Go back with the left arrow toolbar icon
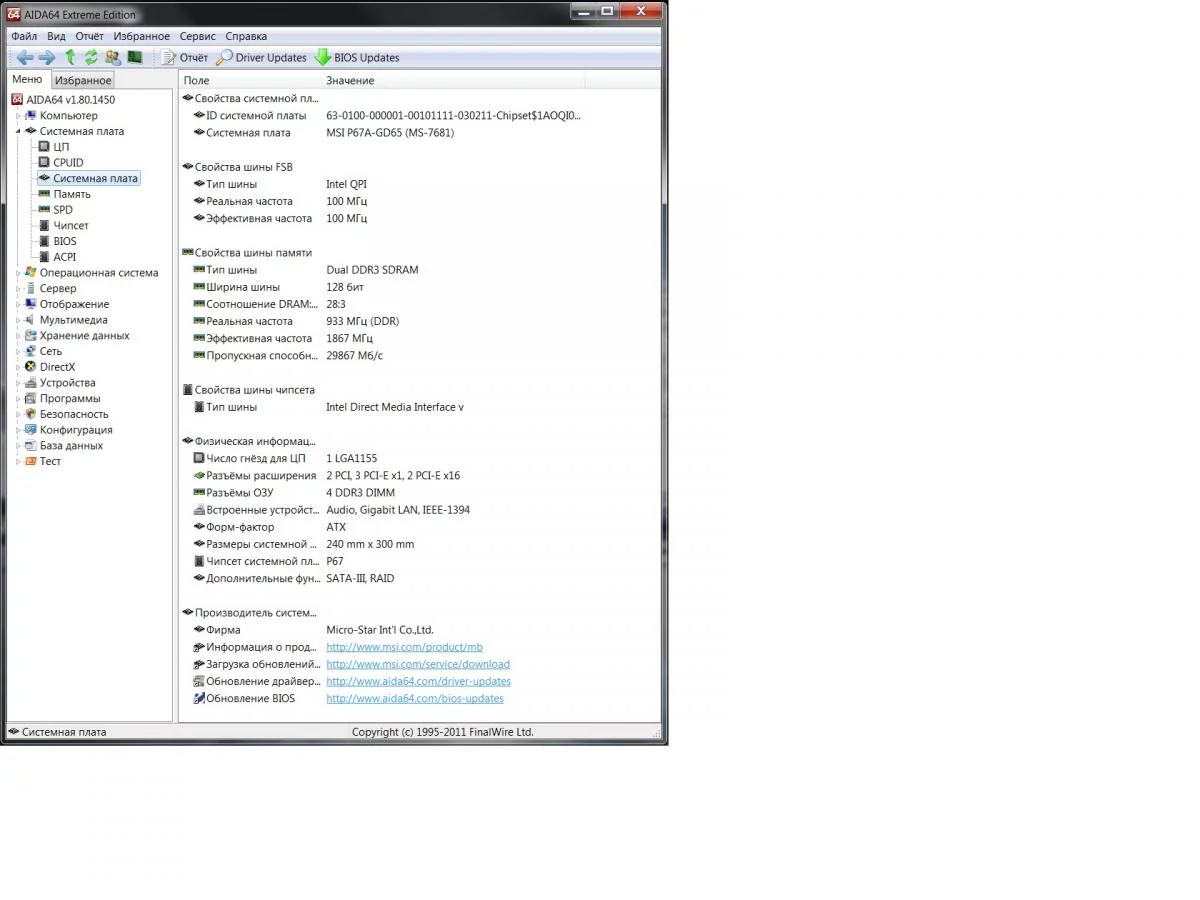 point(25,57)
